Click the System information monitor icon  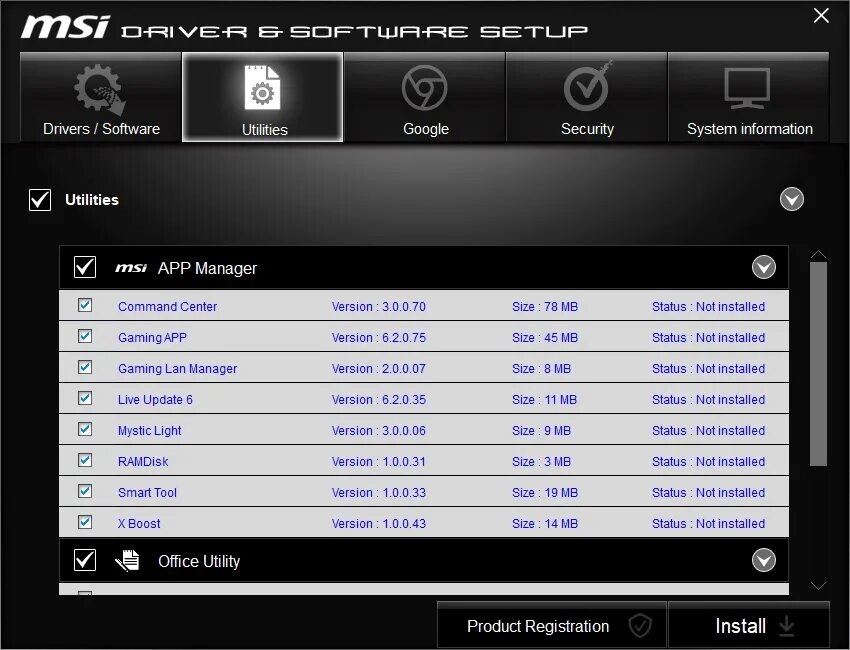(747, 88)
